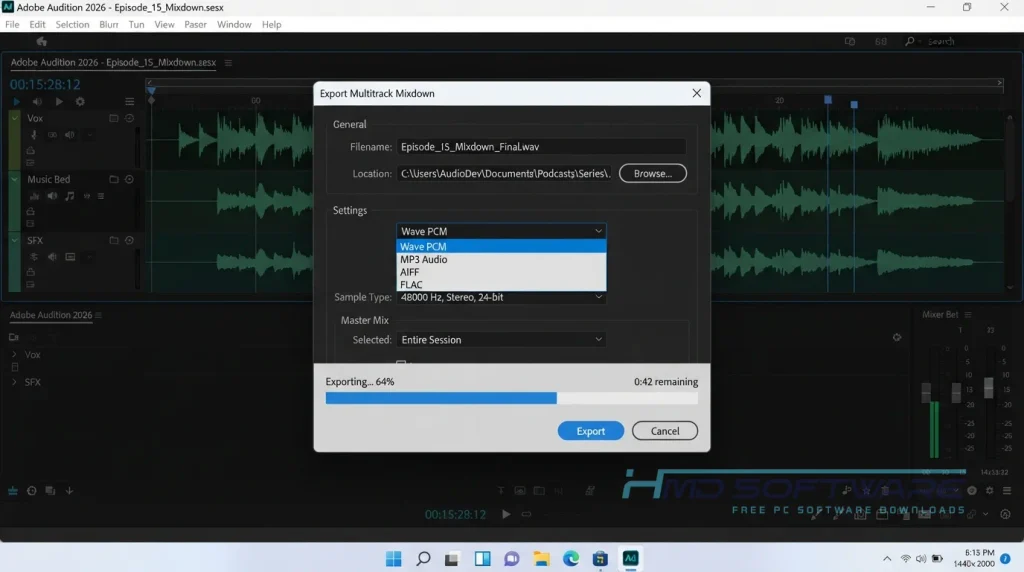The height and width of the screenshot is (572, 1024).
Task: Open the Help menu
Action: [272, 24]
